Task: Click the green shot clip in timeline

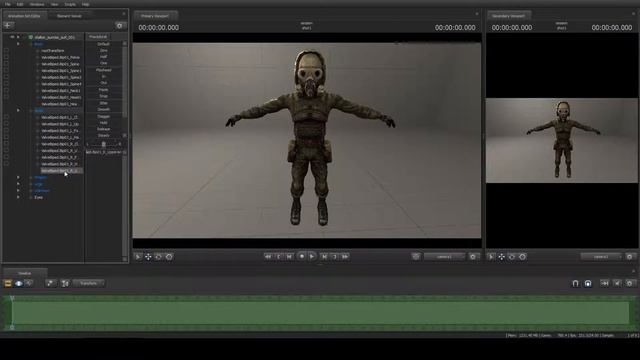Action: coord(320,313)
